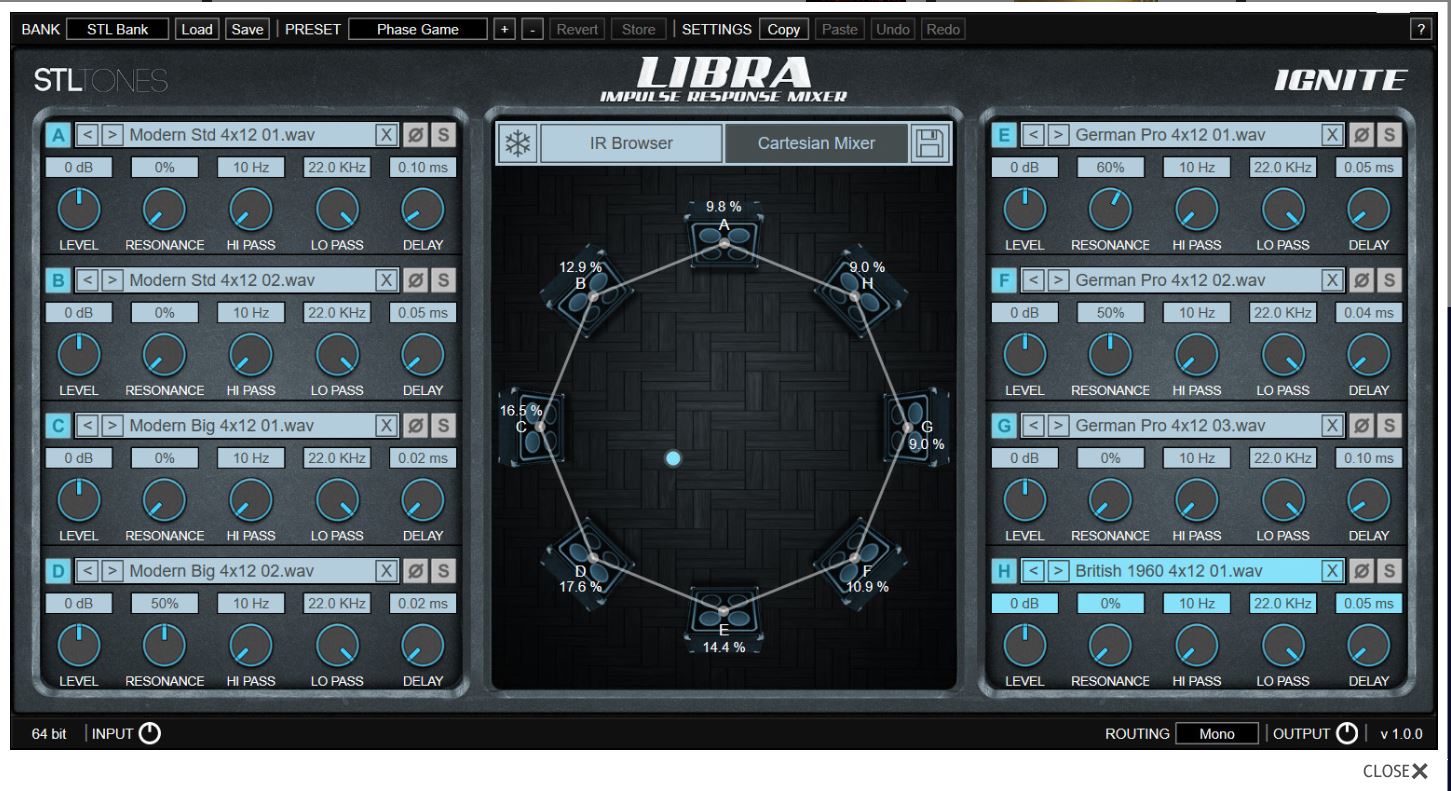Unload German Pro 4x12 01 with X
Image resolution: width=1451 pixels, height=791 pixels.
pos(1332,135)
